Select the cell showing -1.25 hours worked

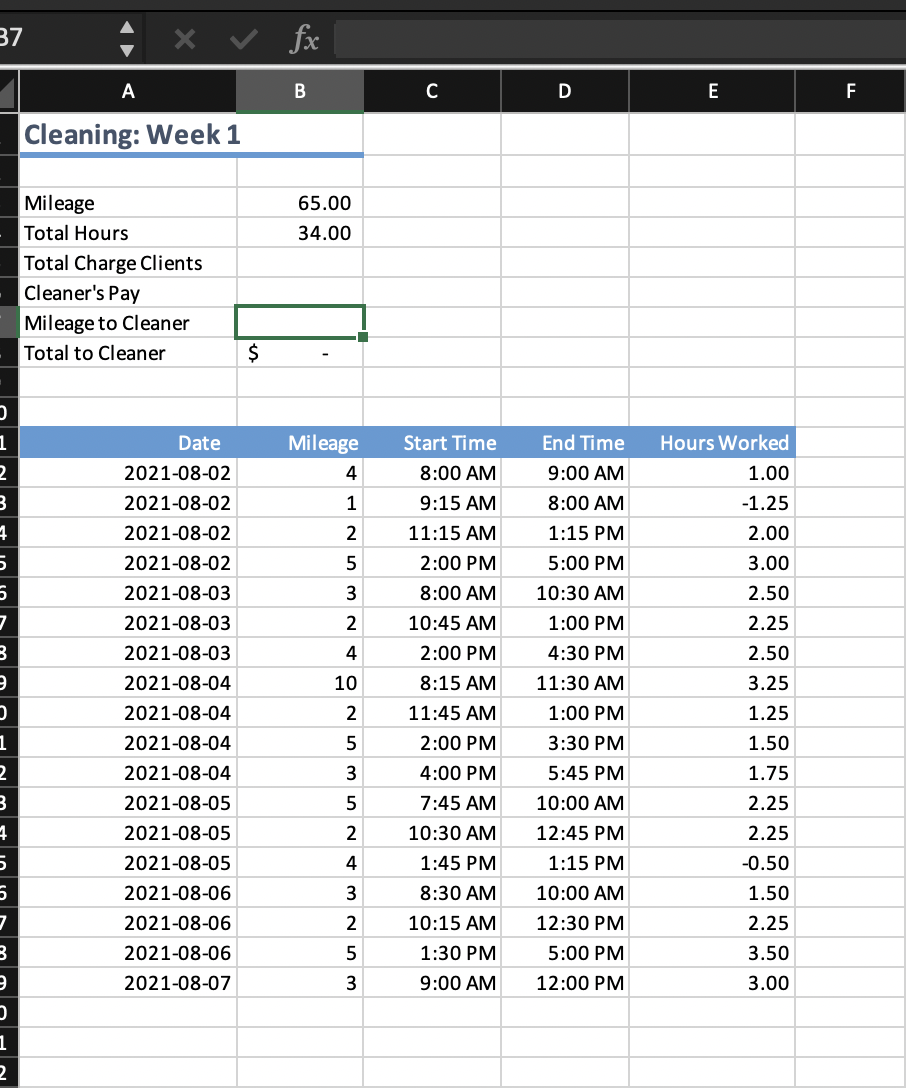[x=712, y=502]
